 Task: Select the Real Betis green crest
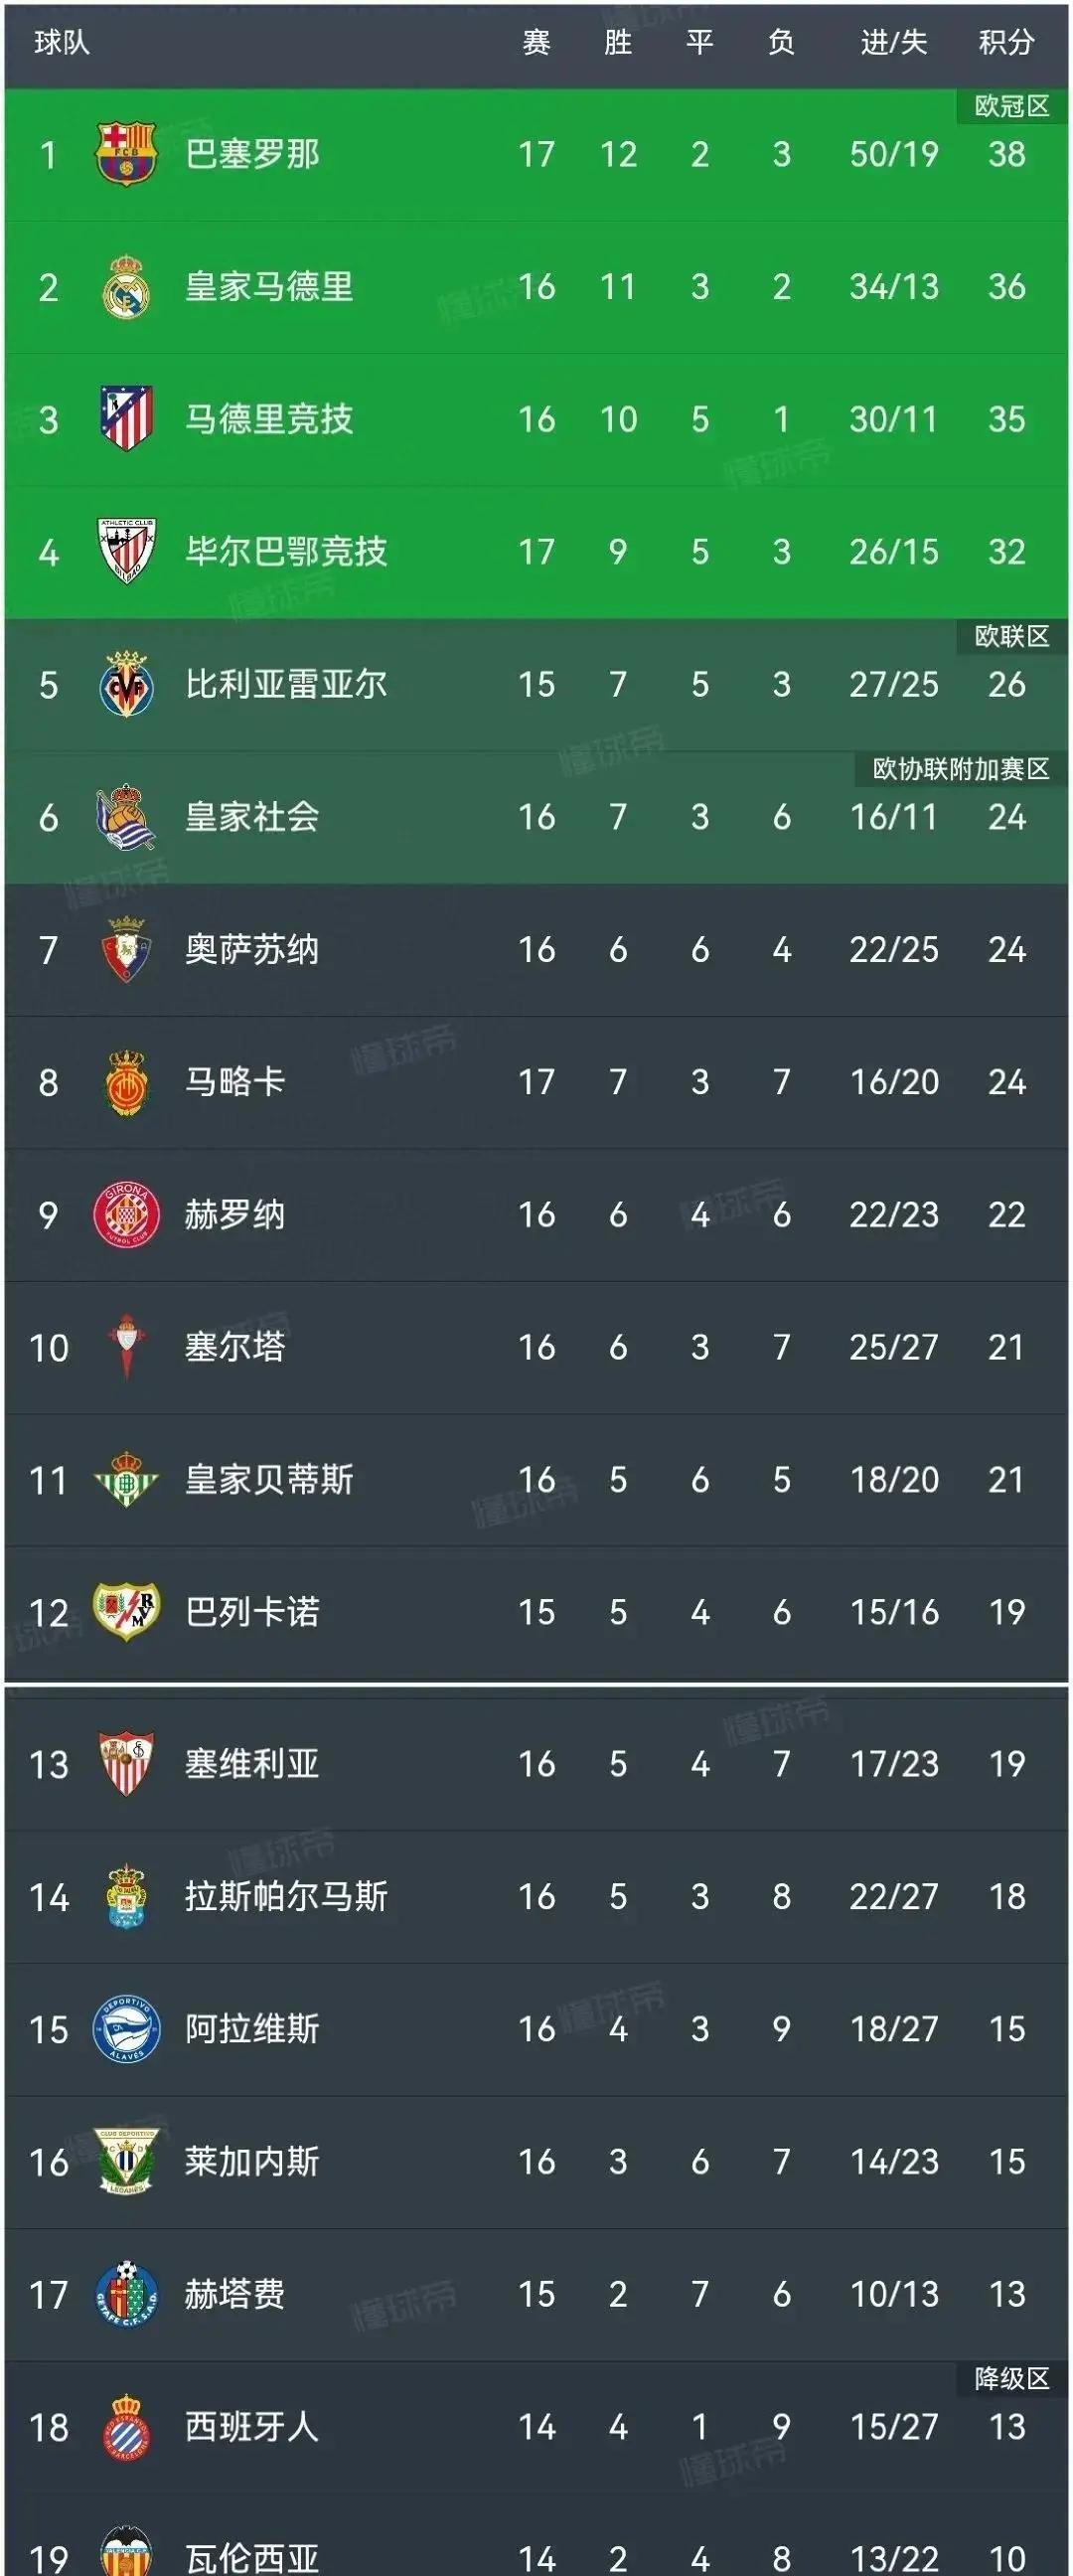point(126,1479)
